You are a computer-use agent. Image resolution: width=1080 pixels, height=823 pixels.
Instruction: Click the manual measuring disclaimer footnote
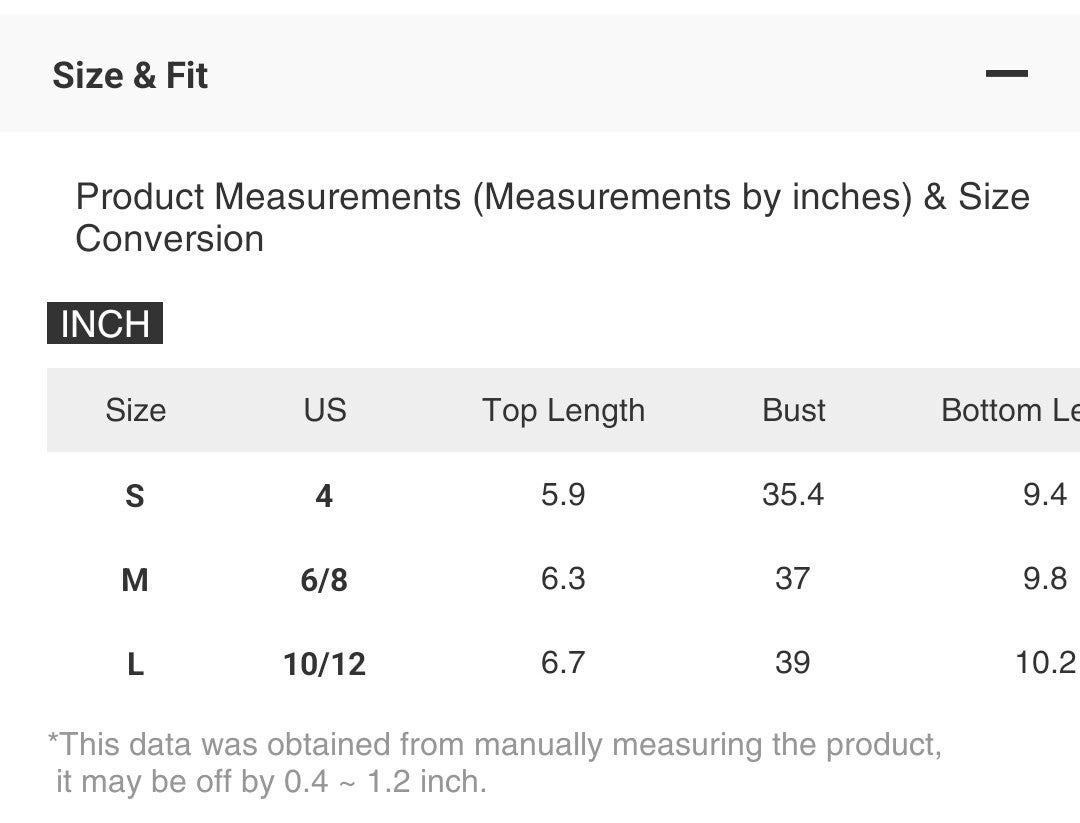pos(494,762)
